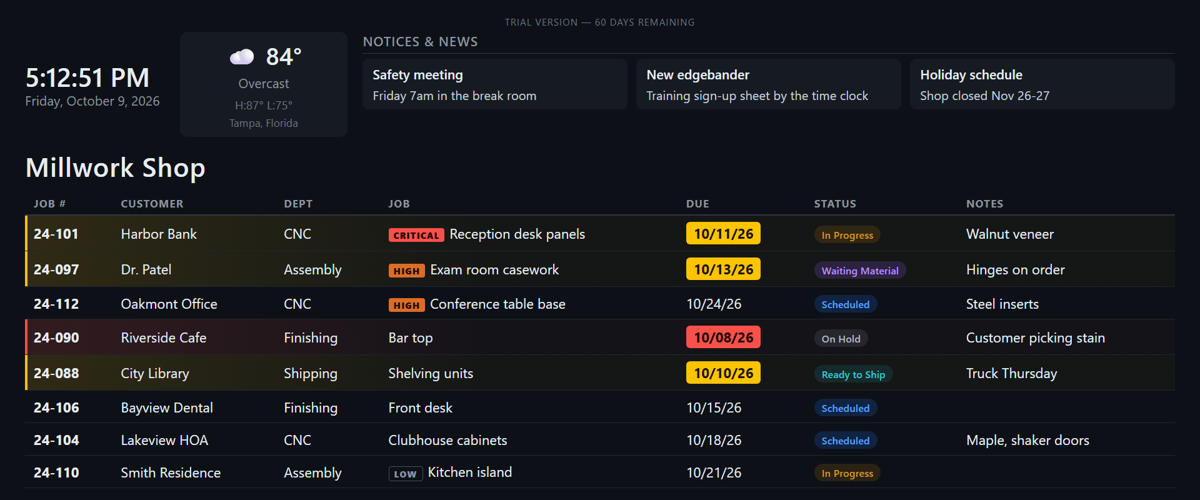Click the NOTES column header
1200x500 pixels.
(x=984, y=204)
